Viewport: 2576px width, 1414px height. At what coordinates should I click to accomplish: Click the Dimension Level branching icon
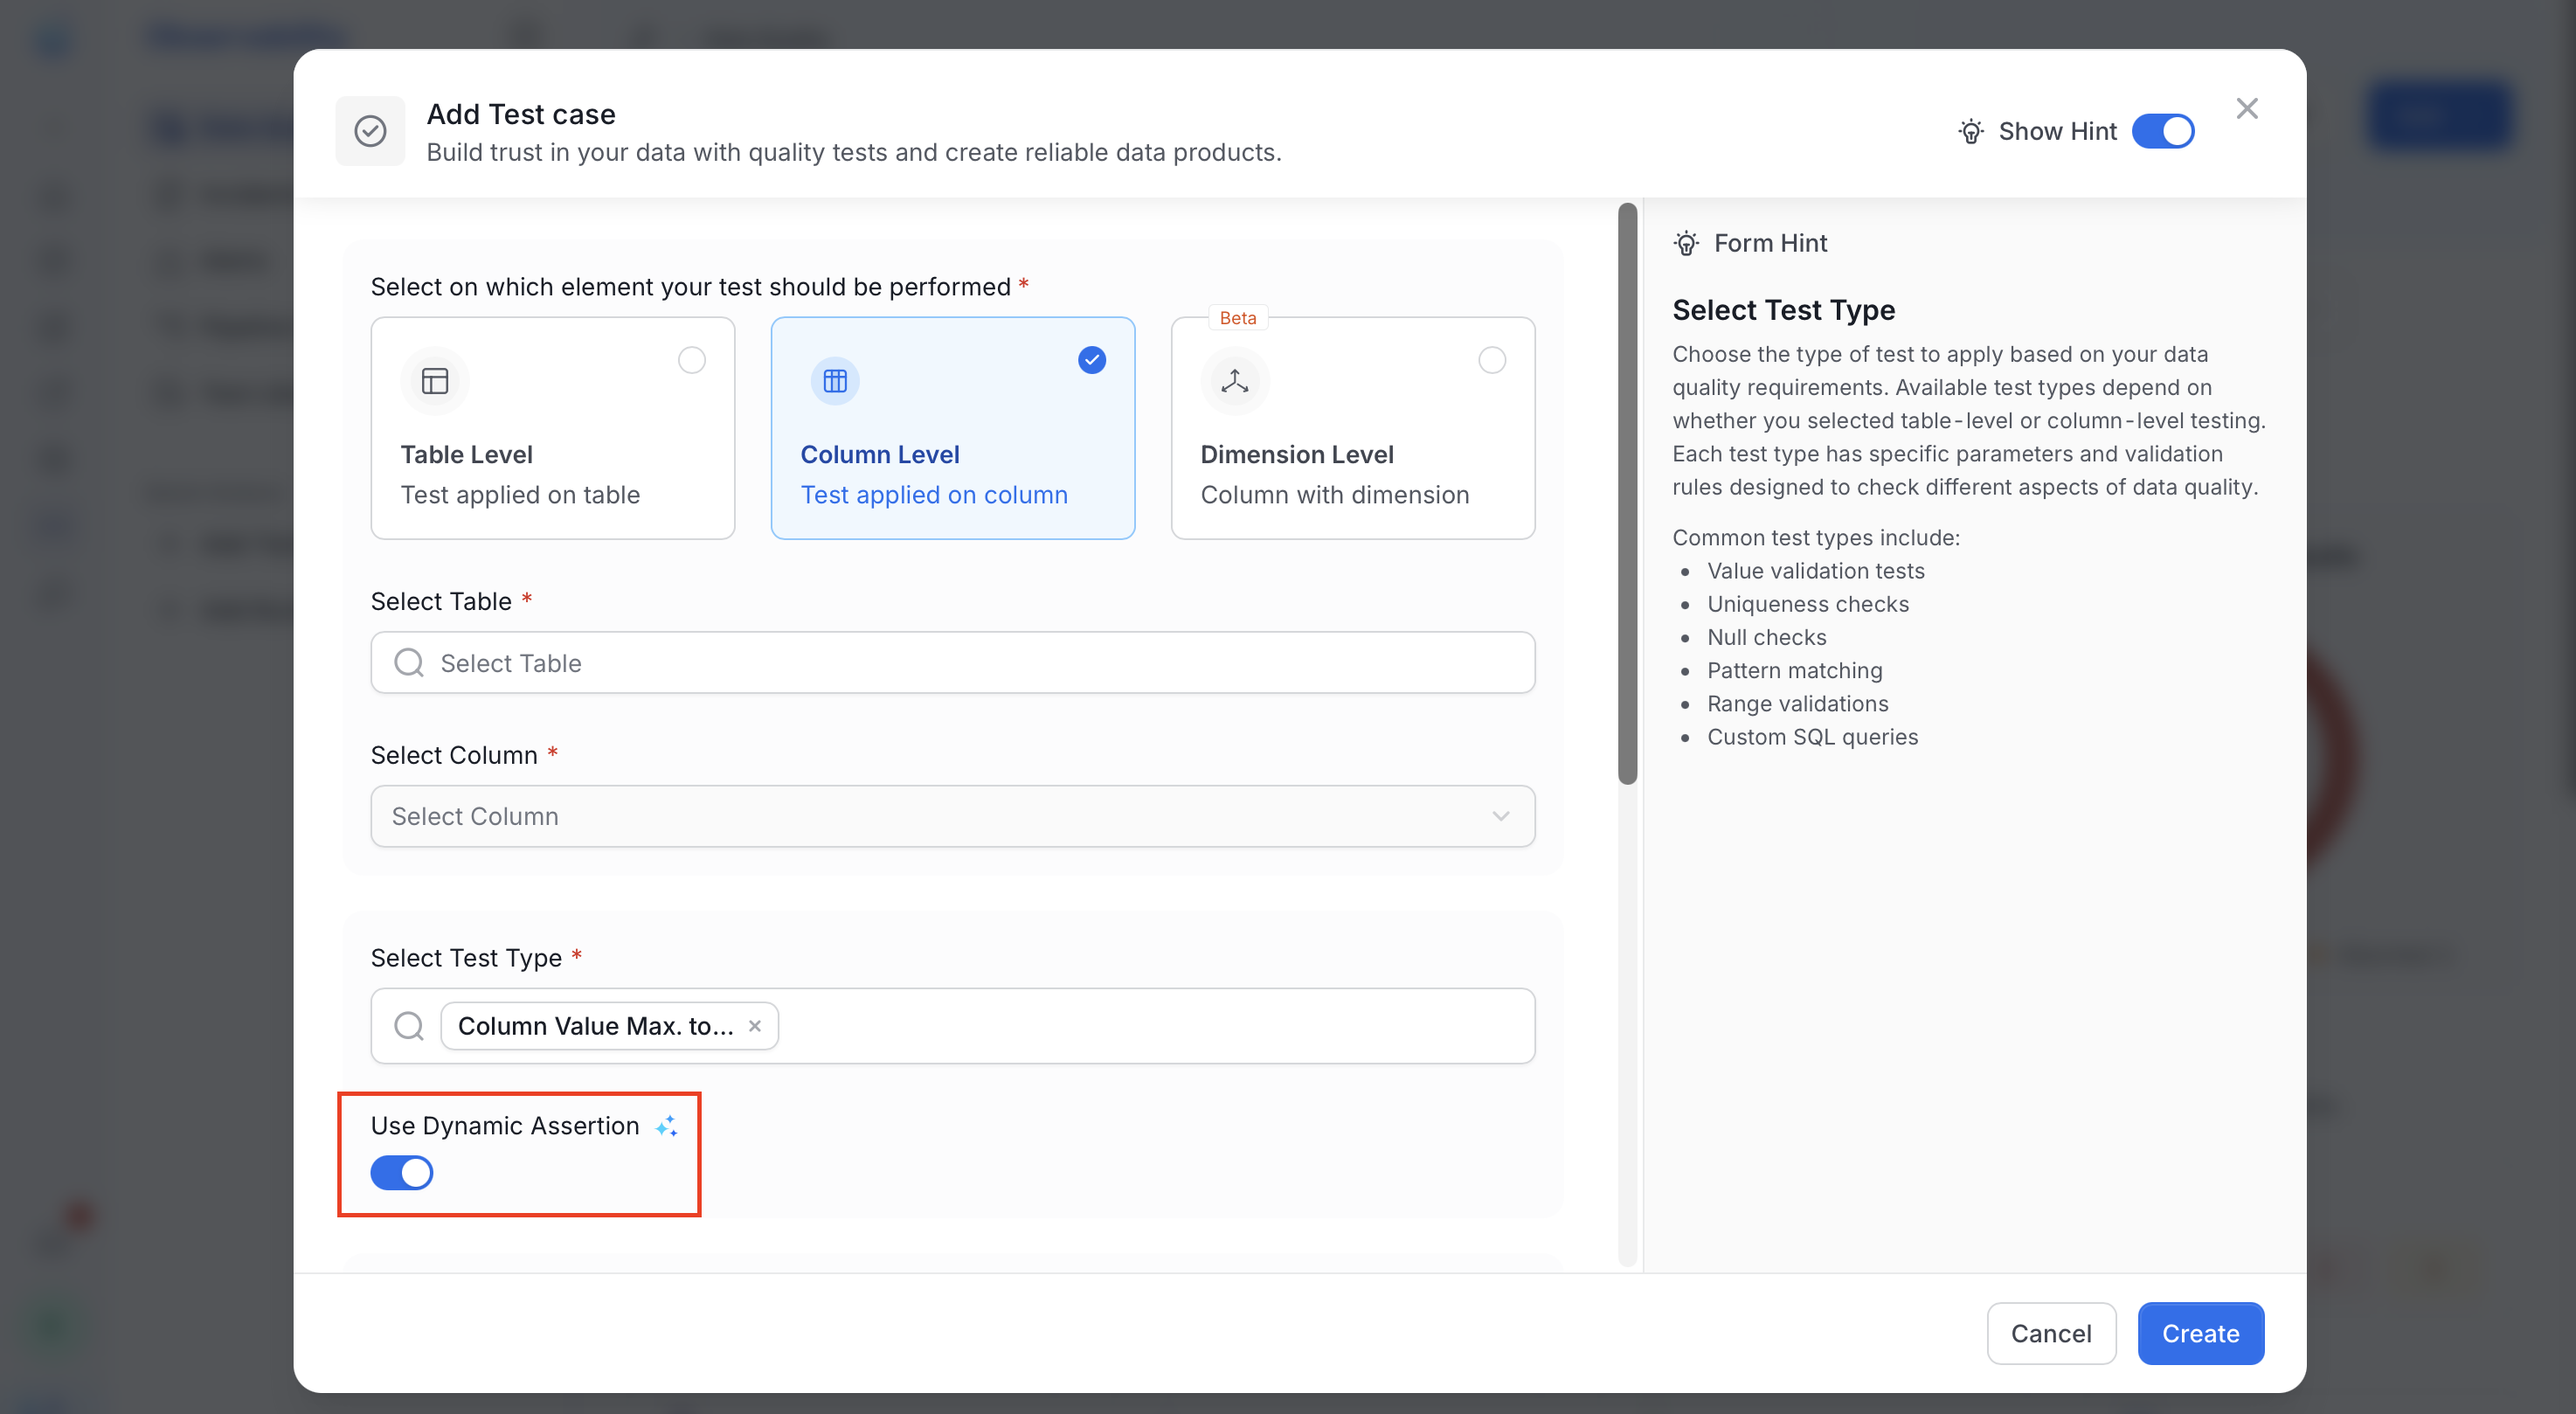click(1235, 381)
